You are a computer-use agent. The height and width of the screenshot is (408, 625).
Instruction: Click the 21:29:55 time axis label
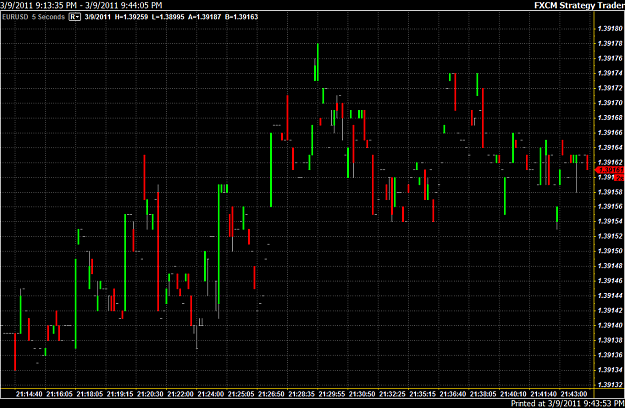click(x=332, y=394)
